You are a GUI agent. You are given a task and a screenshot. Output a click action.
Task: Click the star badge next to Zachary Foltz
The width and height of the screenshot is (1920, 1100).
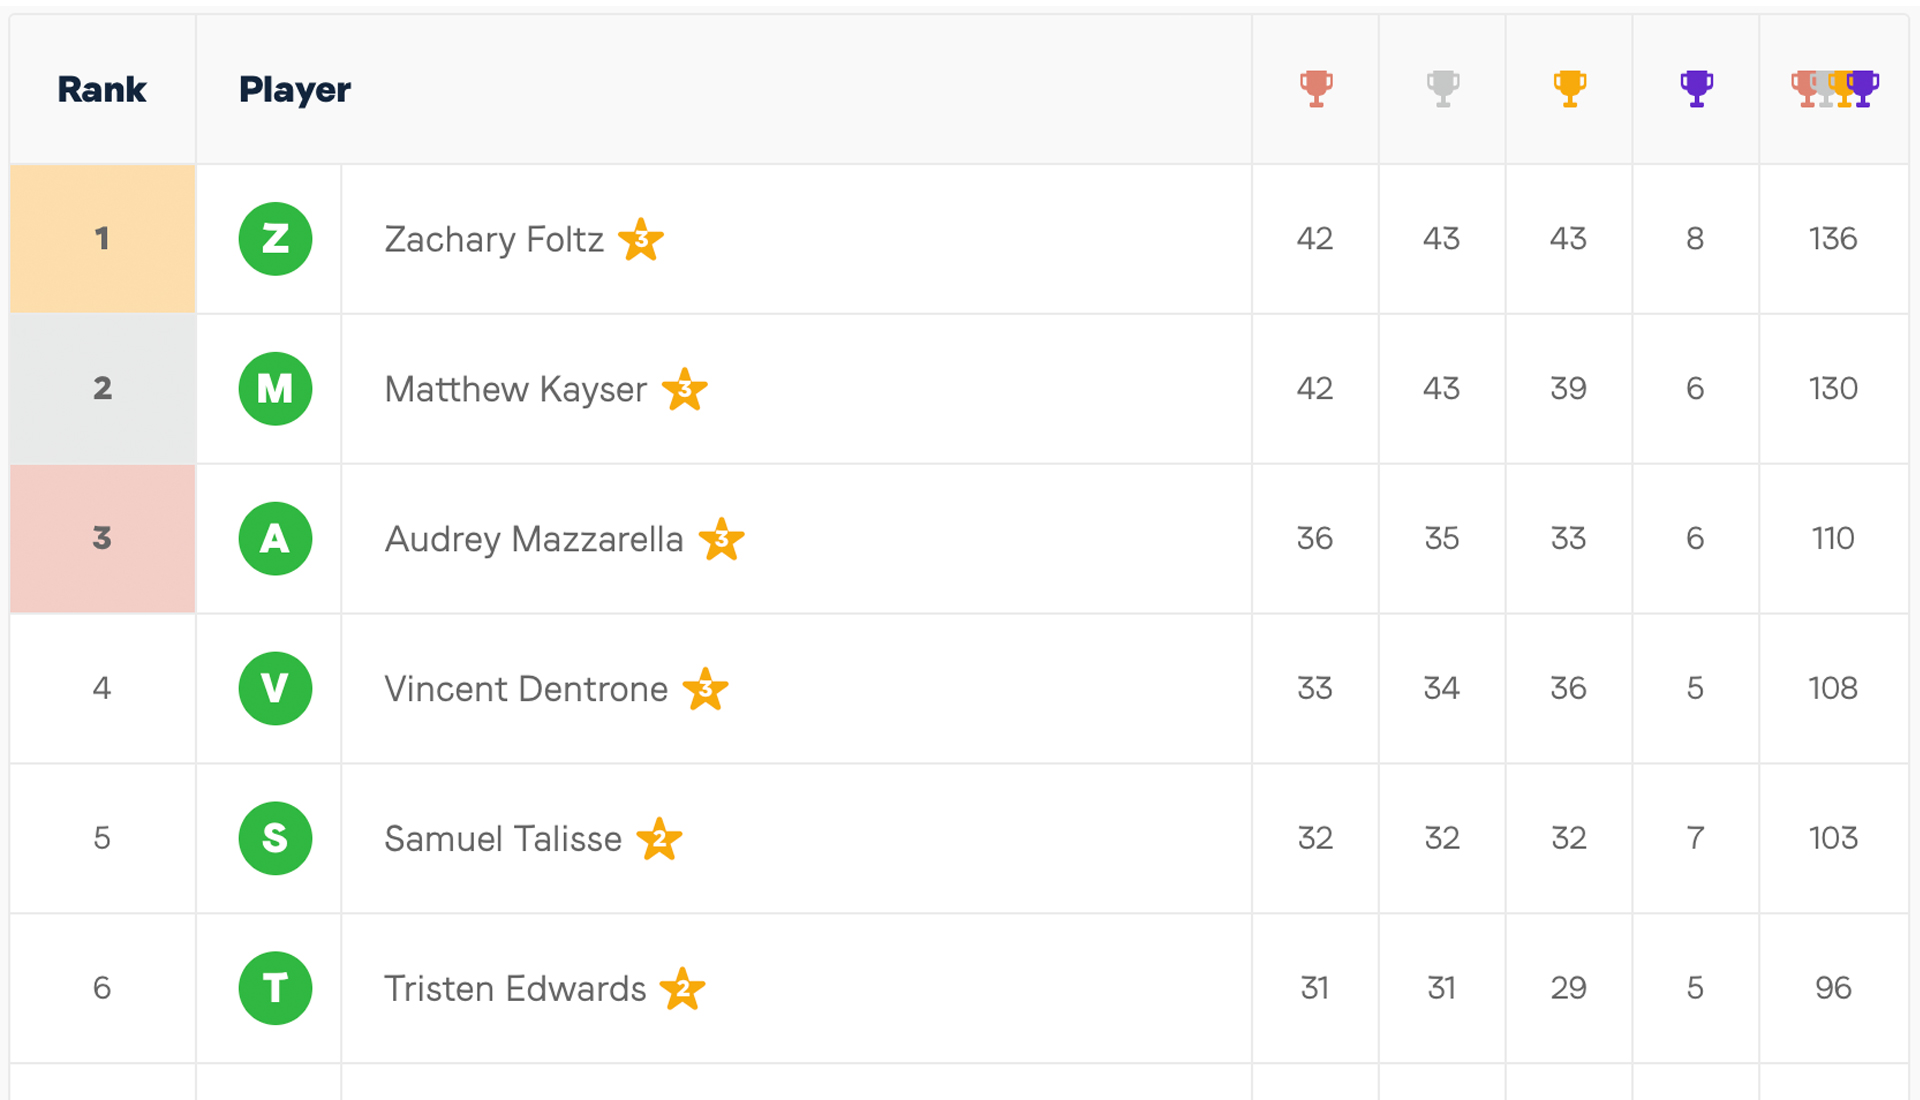click(x=641, y=239)
